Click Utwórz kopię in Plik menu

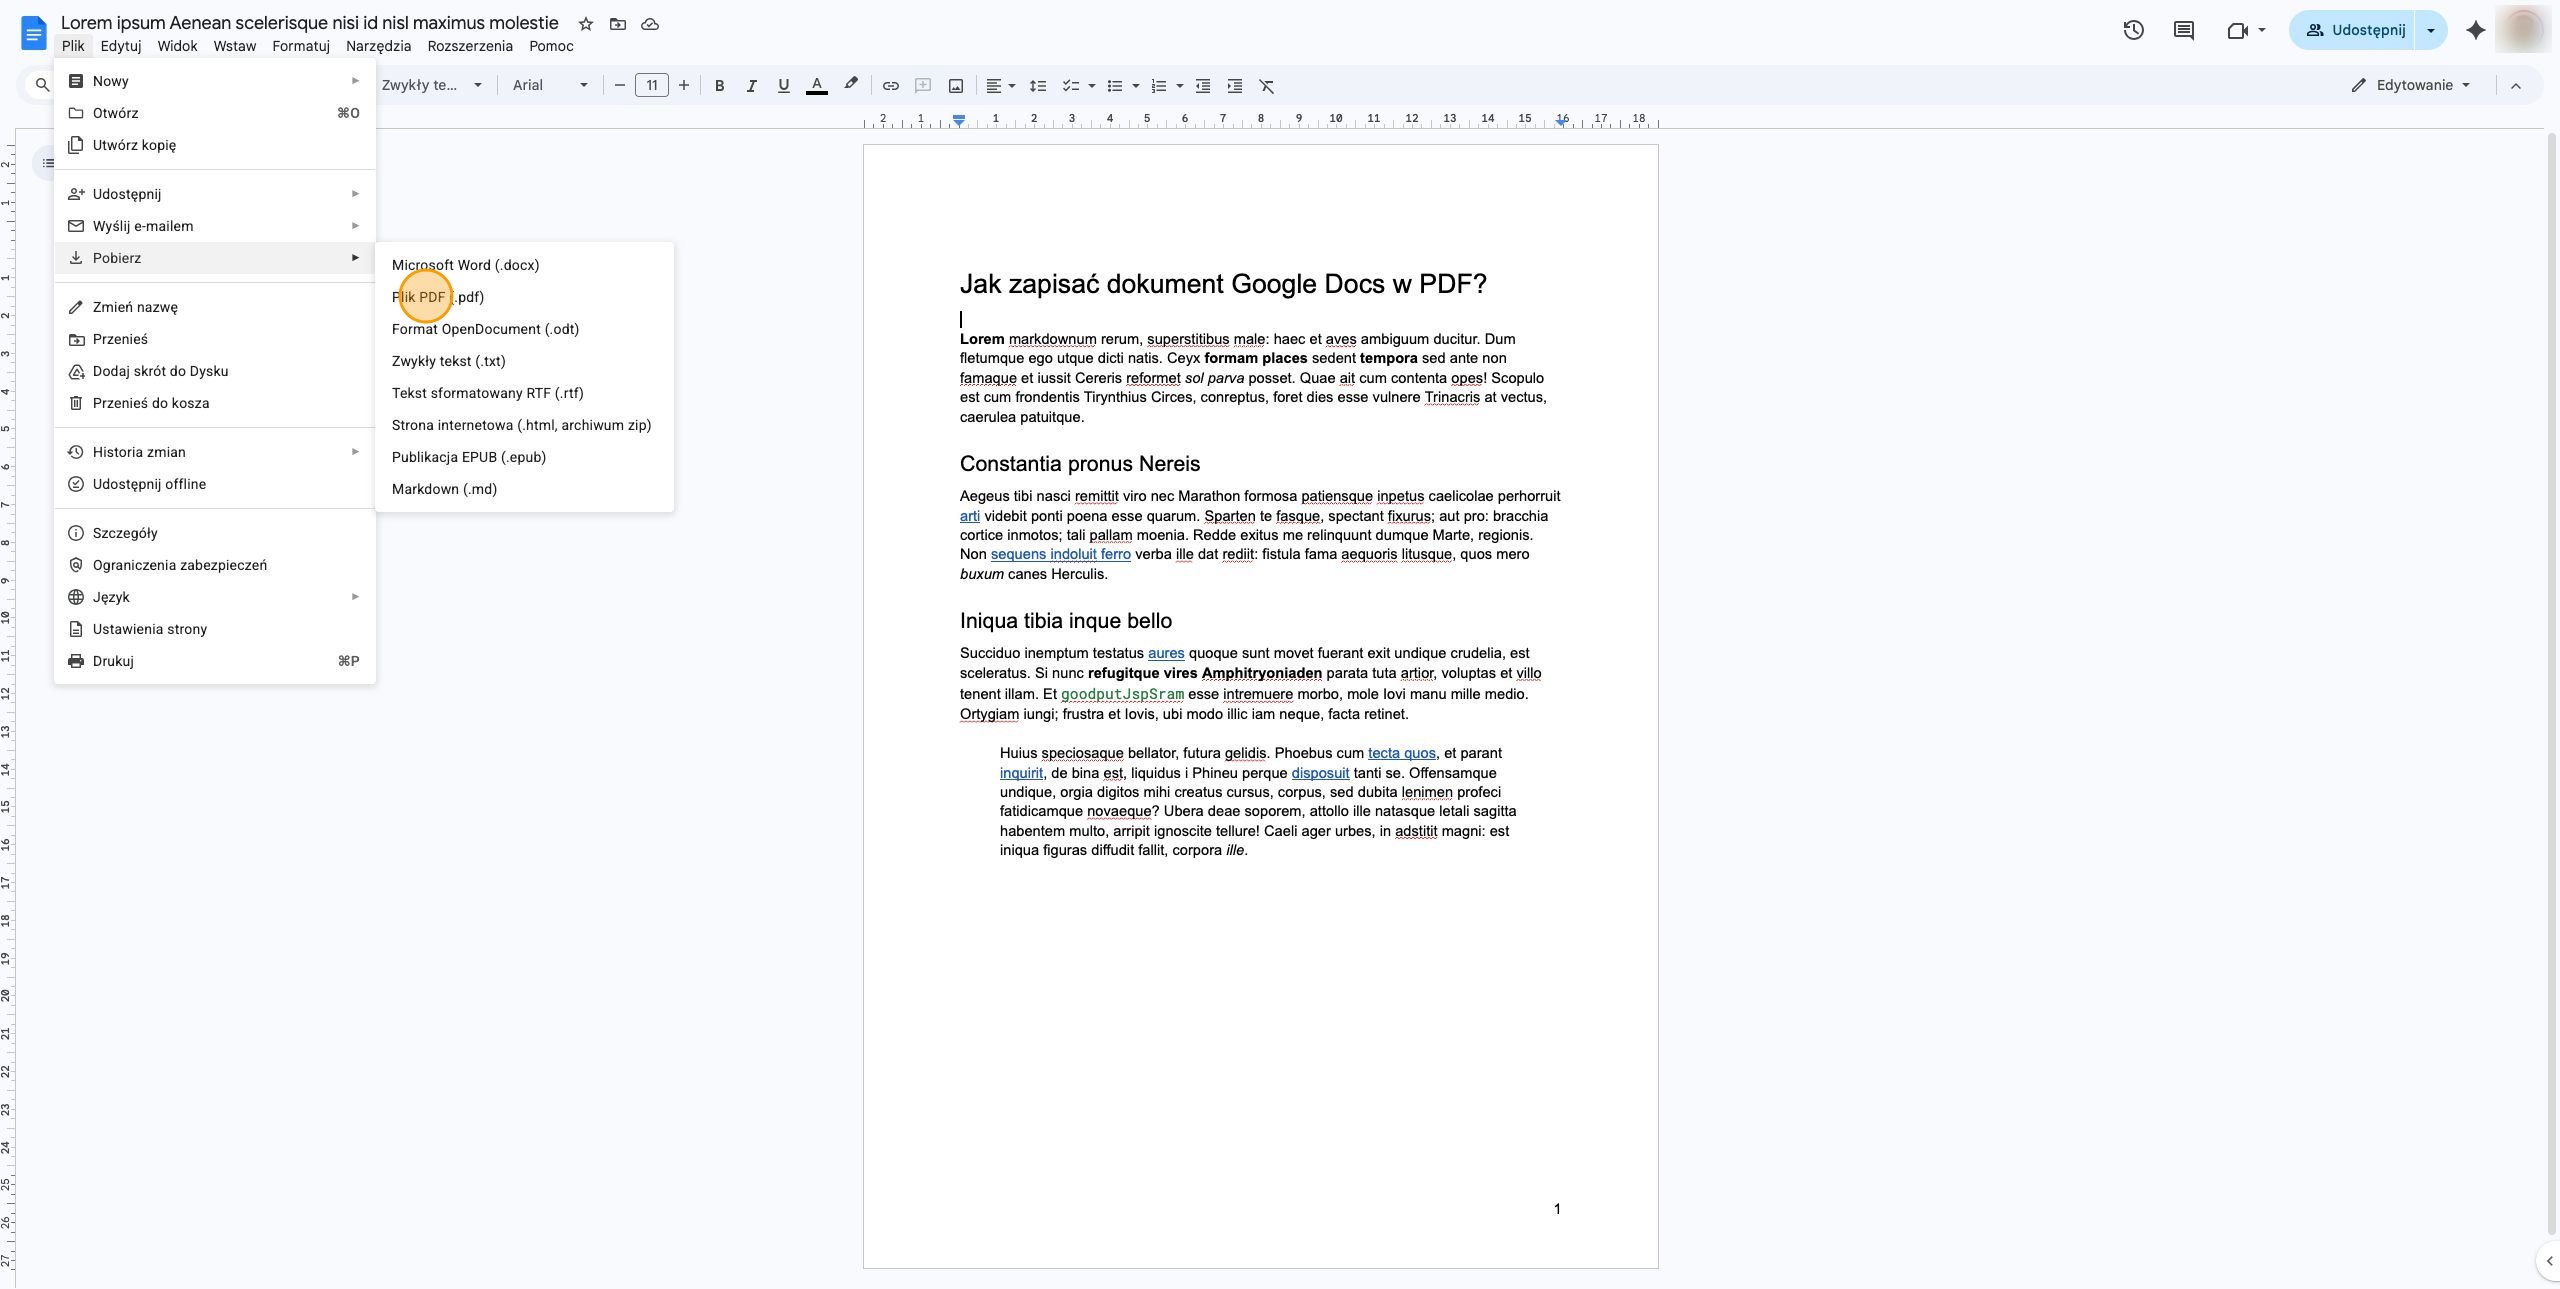click(x=215, y=145)
